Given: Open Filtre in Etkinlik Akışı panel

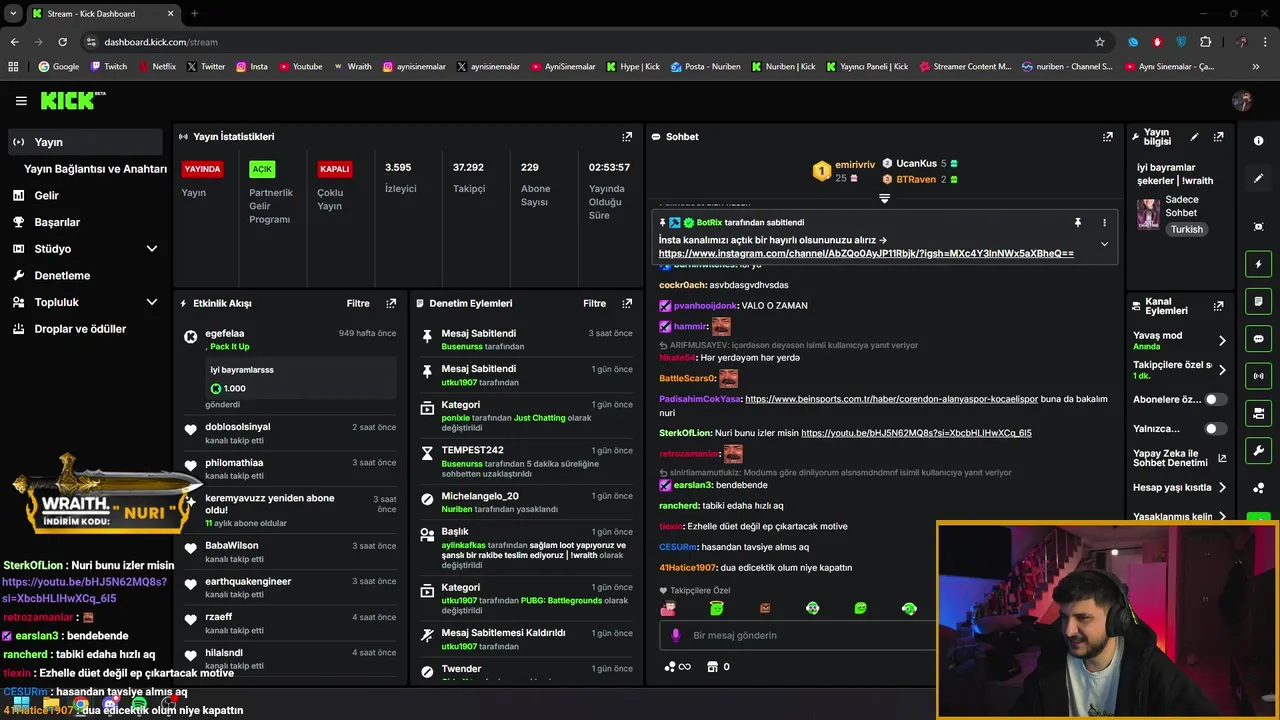Looking at the screenshot, I should (x=358, y=303).
